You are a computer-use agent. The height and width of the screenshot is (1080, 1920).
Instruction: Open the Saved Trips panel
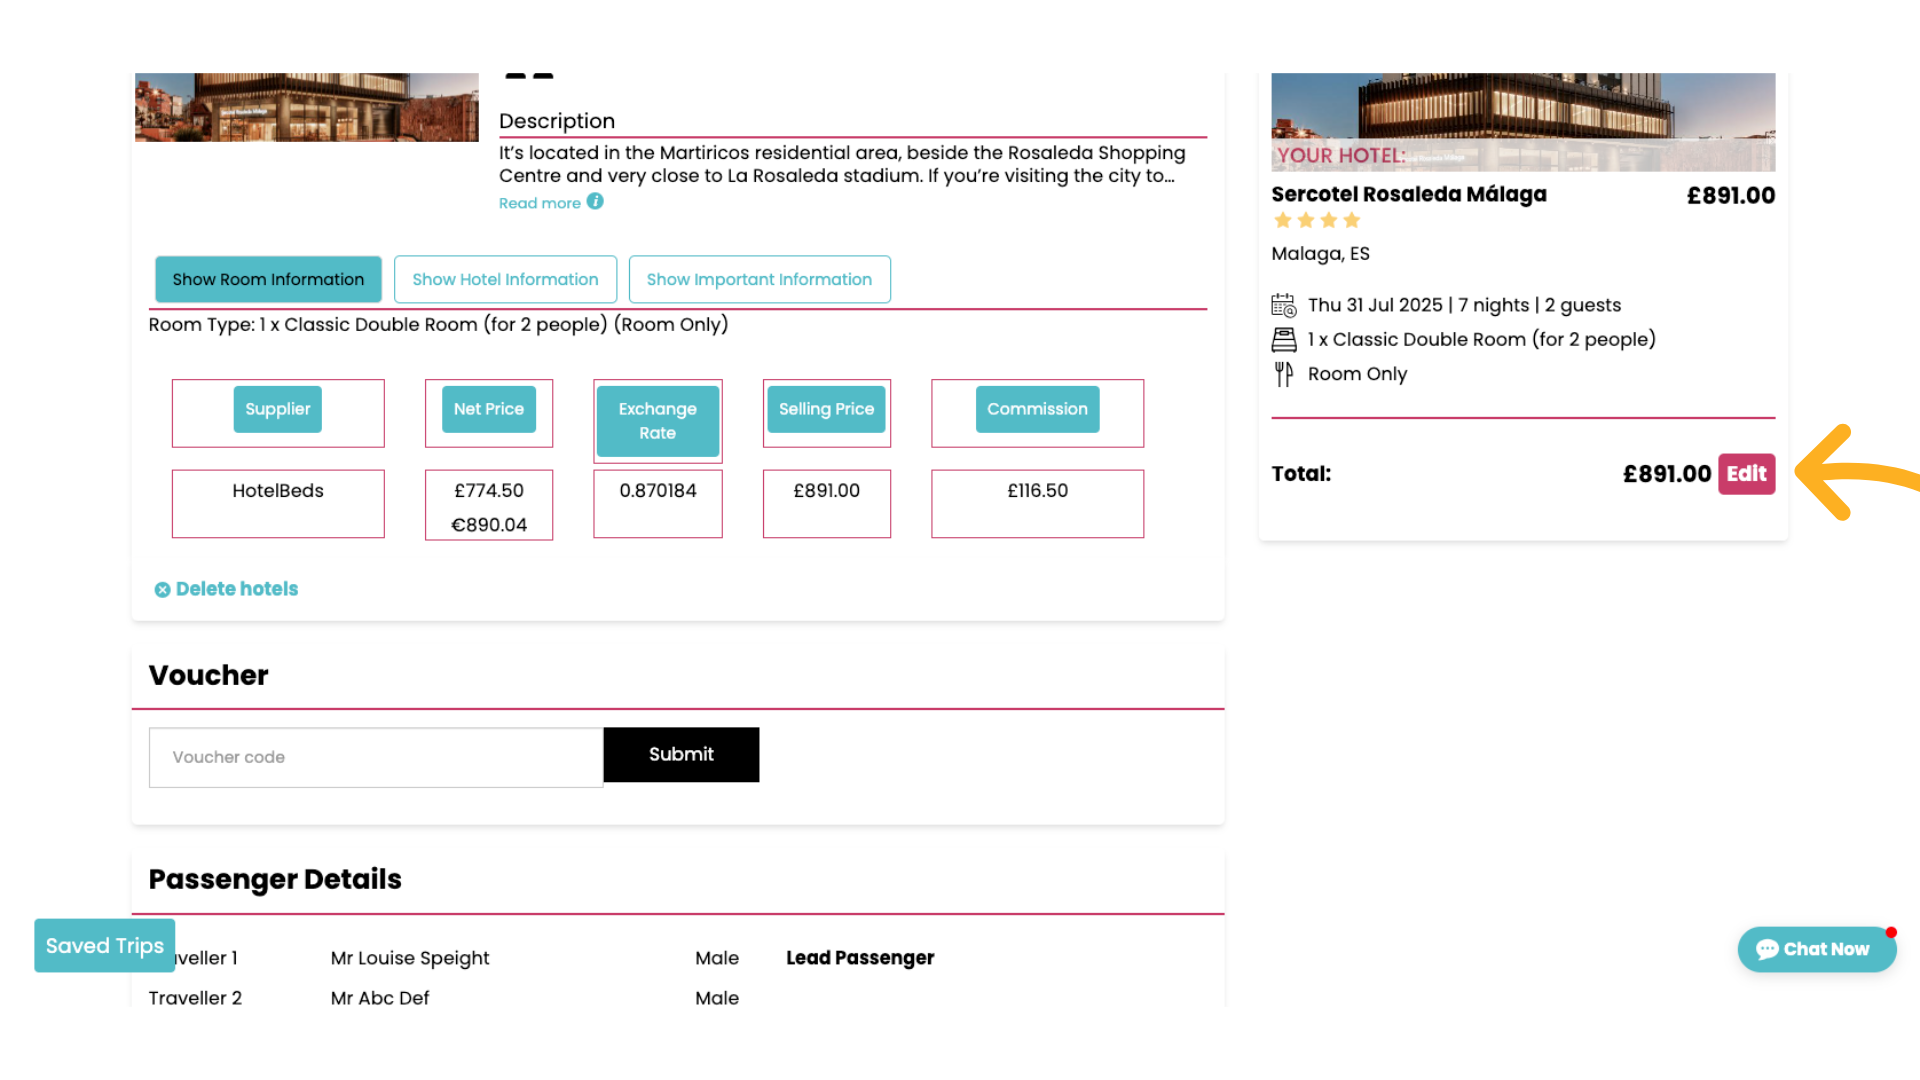point(104,945)
